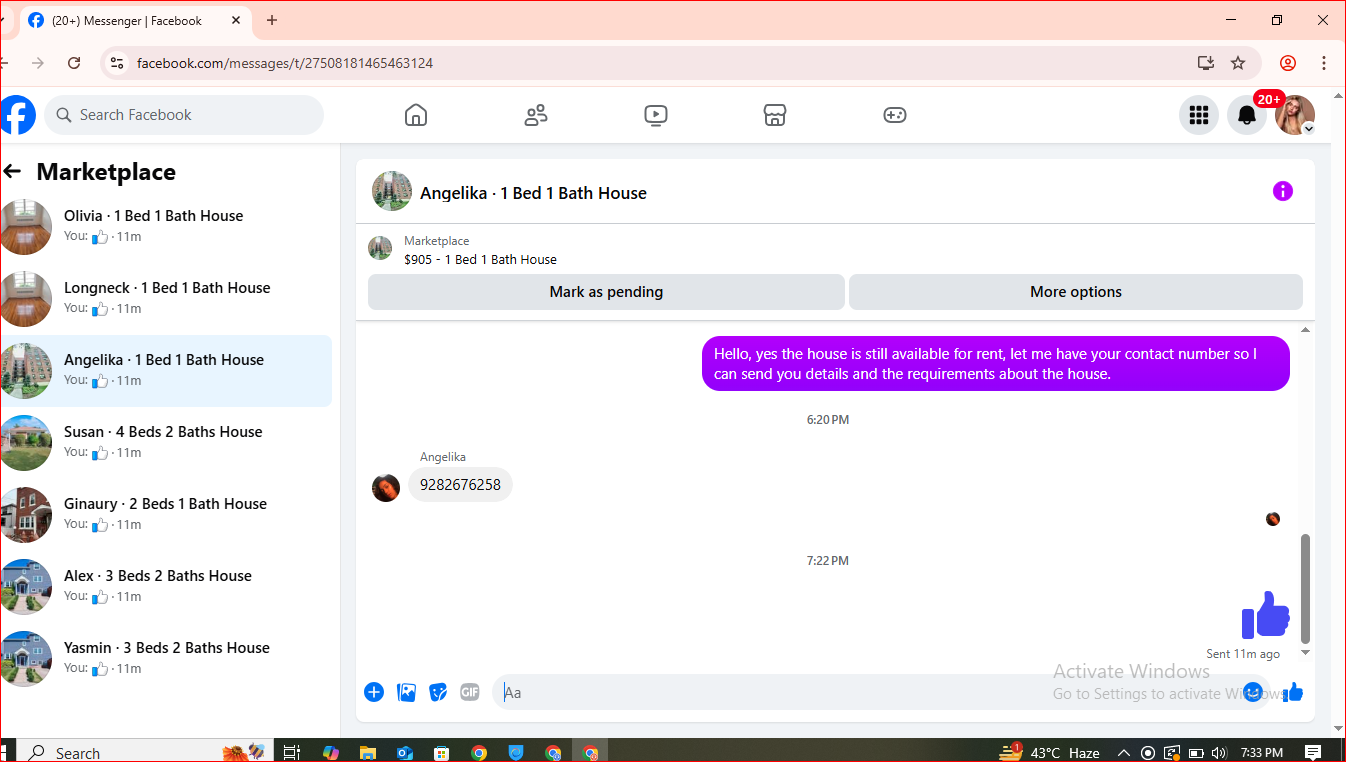This screenshot has height=762, width=1346.
Task: Open the Facebook Home icon
Action: pos(416,115)
